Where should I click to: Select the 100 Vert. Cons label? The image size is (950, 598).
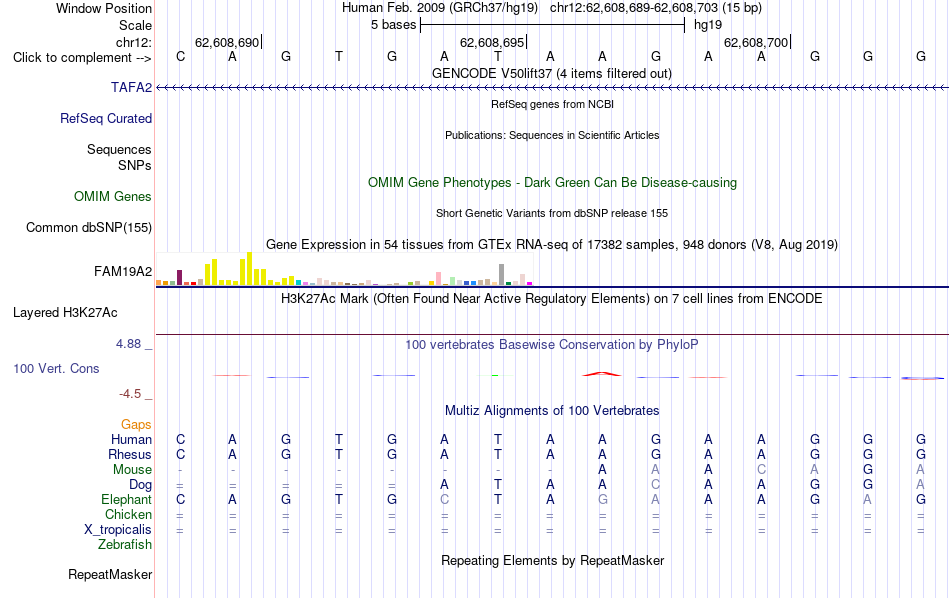[56, 368]
